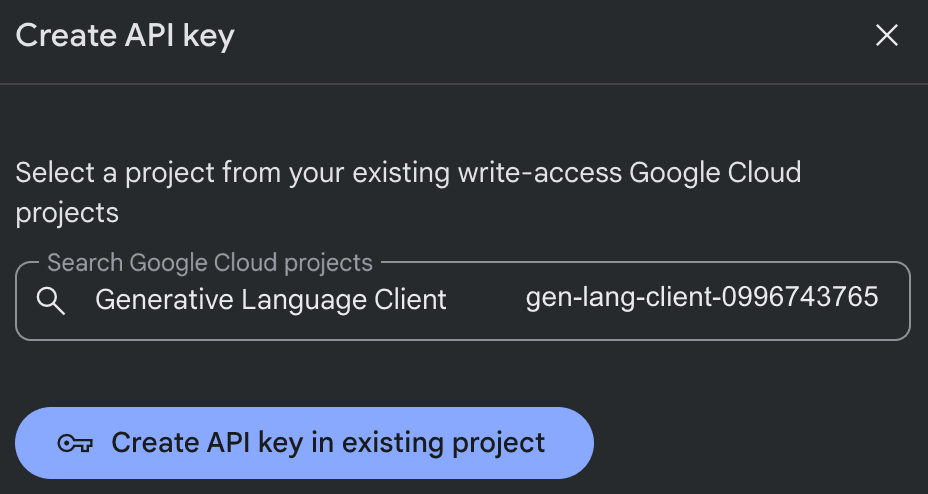Viewport: 928px width, 494px height.
Task: Click the Select a project instruction text
Action: click(408, 193)
